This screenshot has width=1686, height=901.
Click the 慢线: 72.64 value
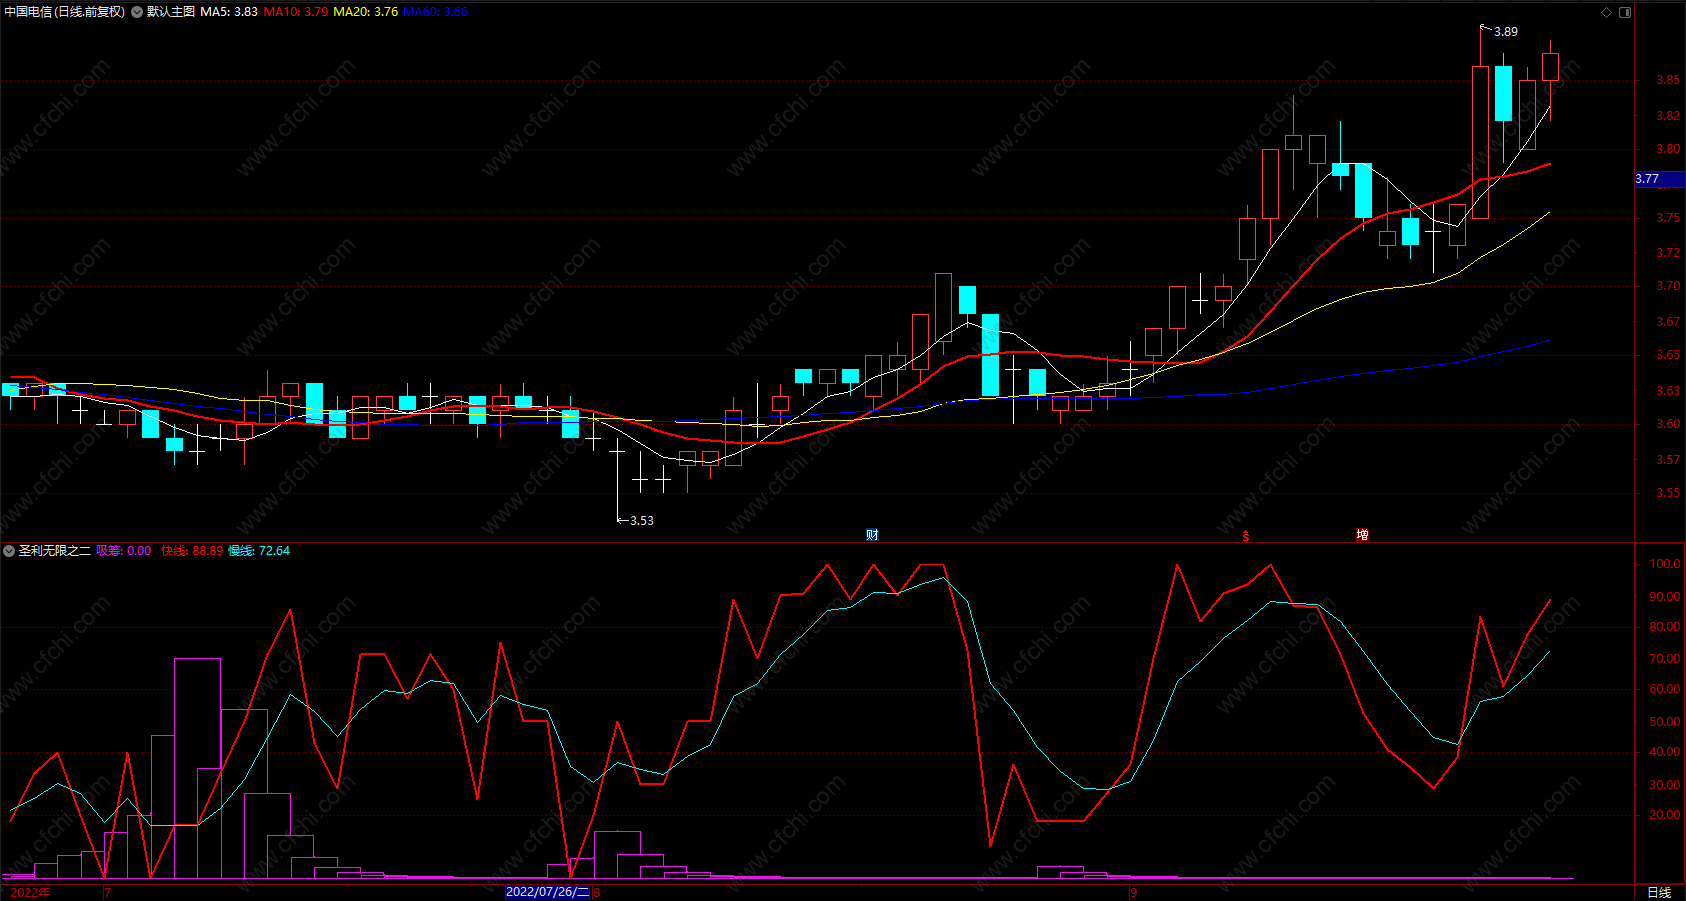[259, 551]
